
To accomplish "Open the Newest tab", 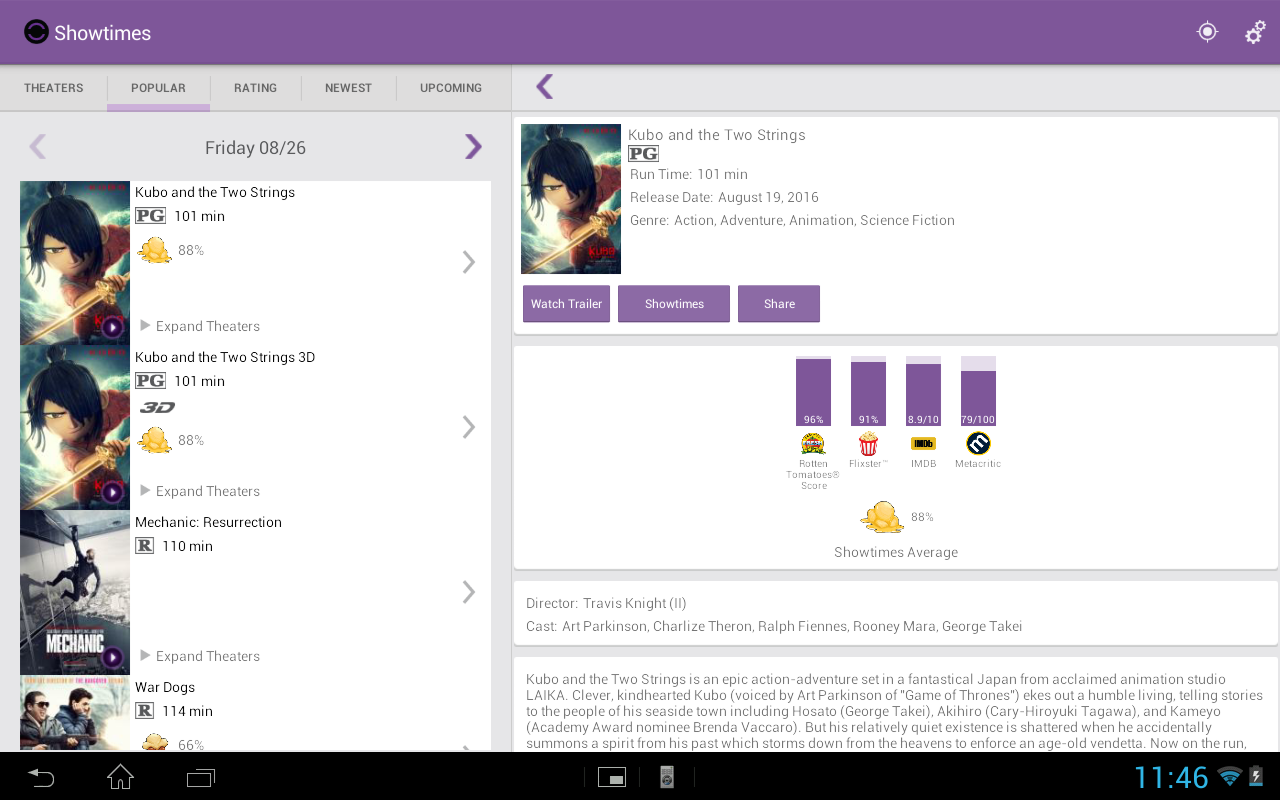I will (x=348, y=88).
